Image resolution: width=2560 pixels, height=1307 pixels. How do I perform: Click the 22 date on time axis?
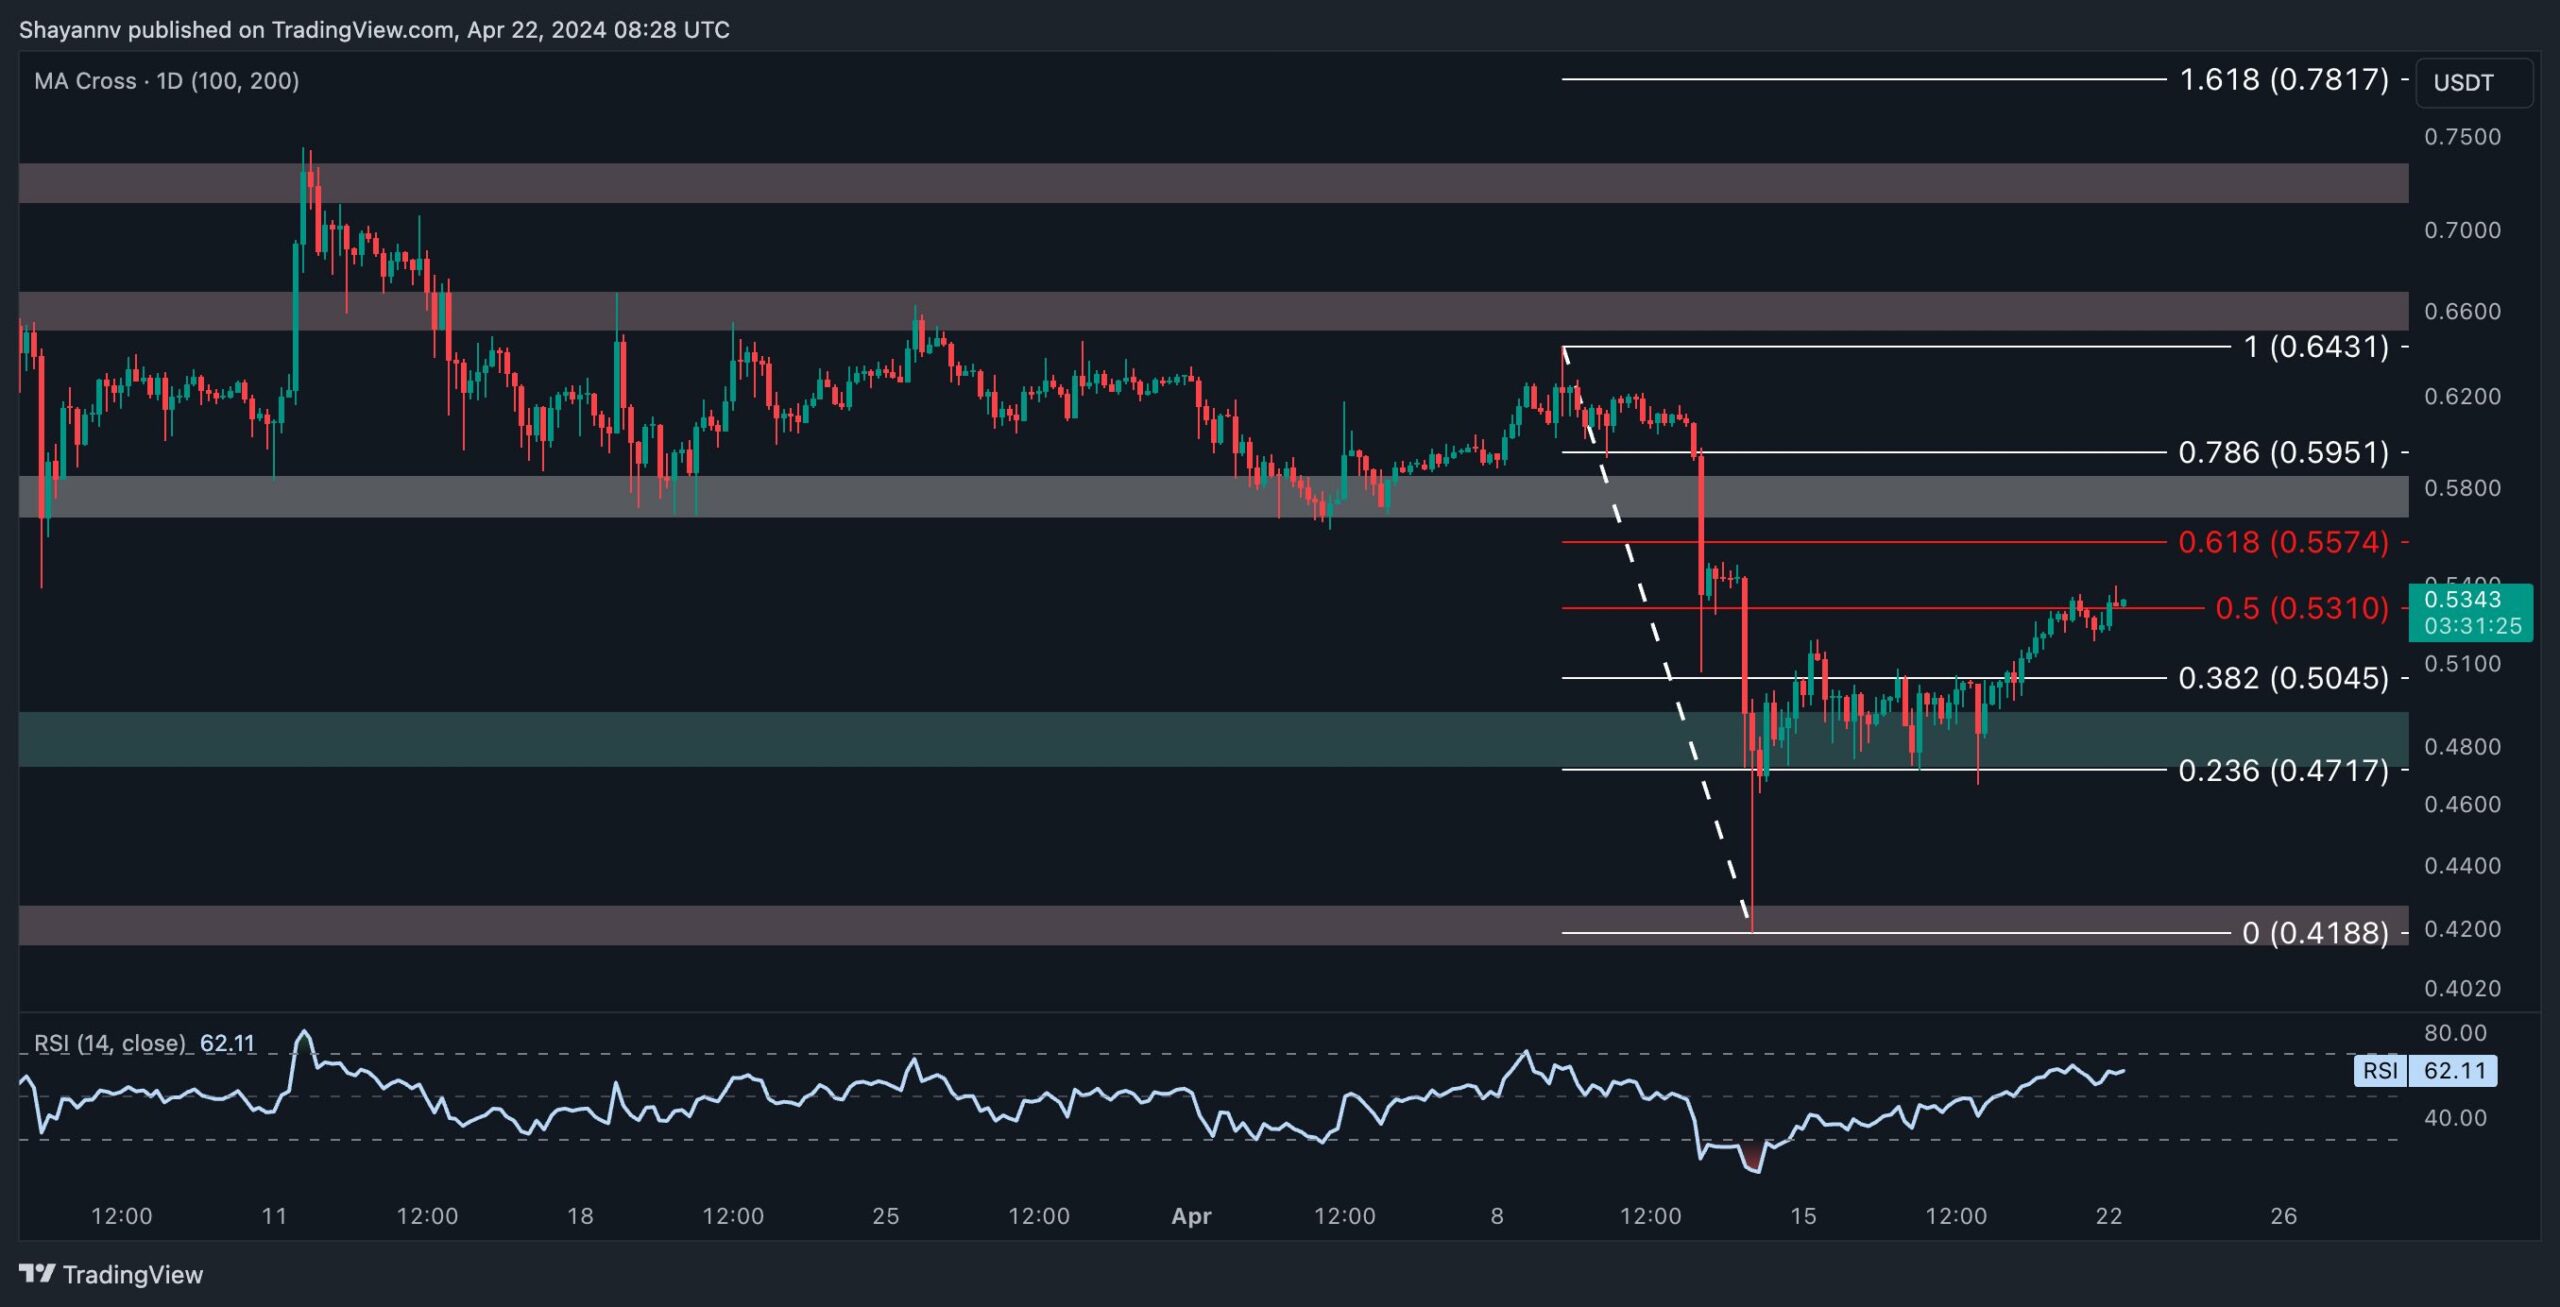pyautogui.click(x=2108, y=1216)
